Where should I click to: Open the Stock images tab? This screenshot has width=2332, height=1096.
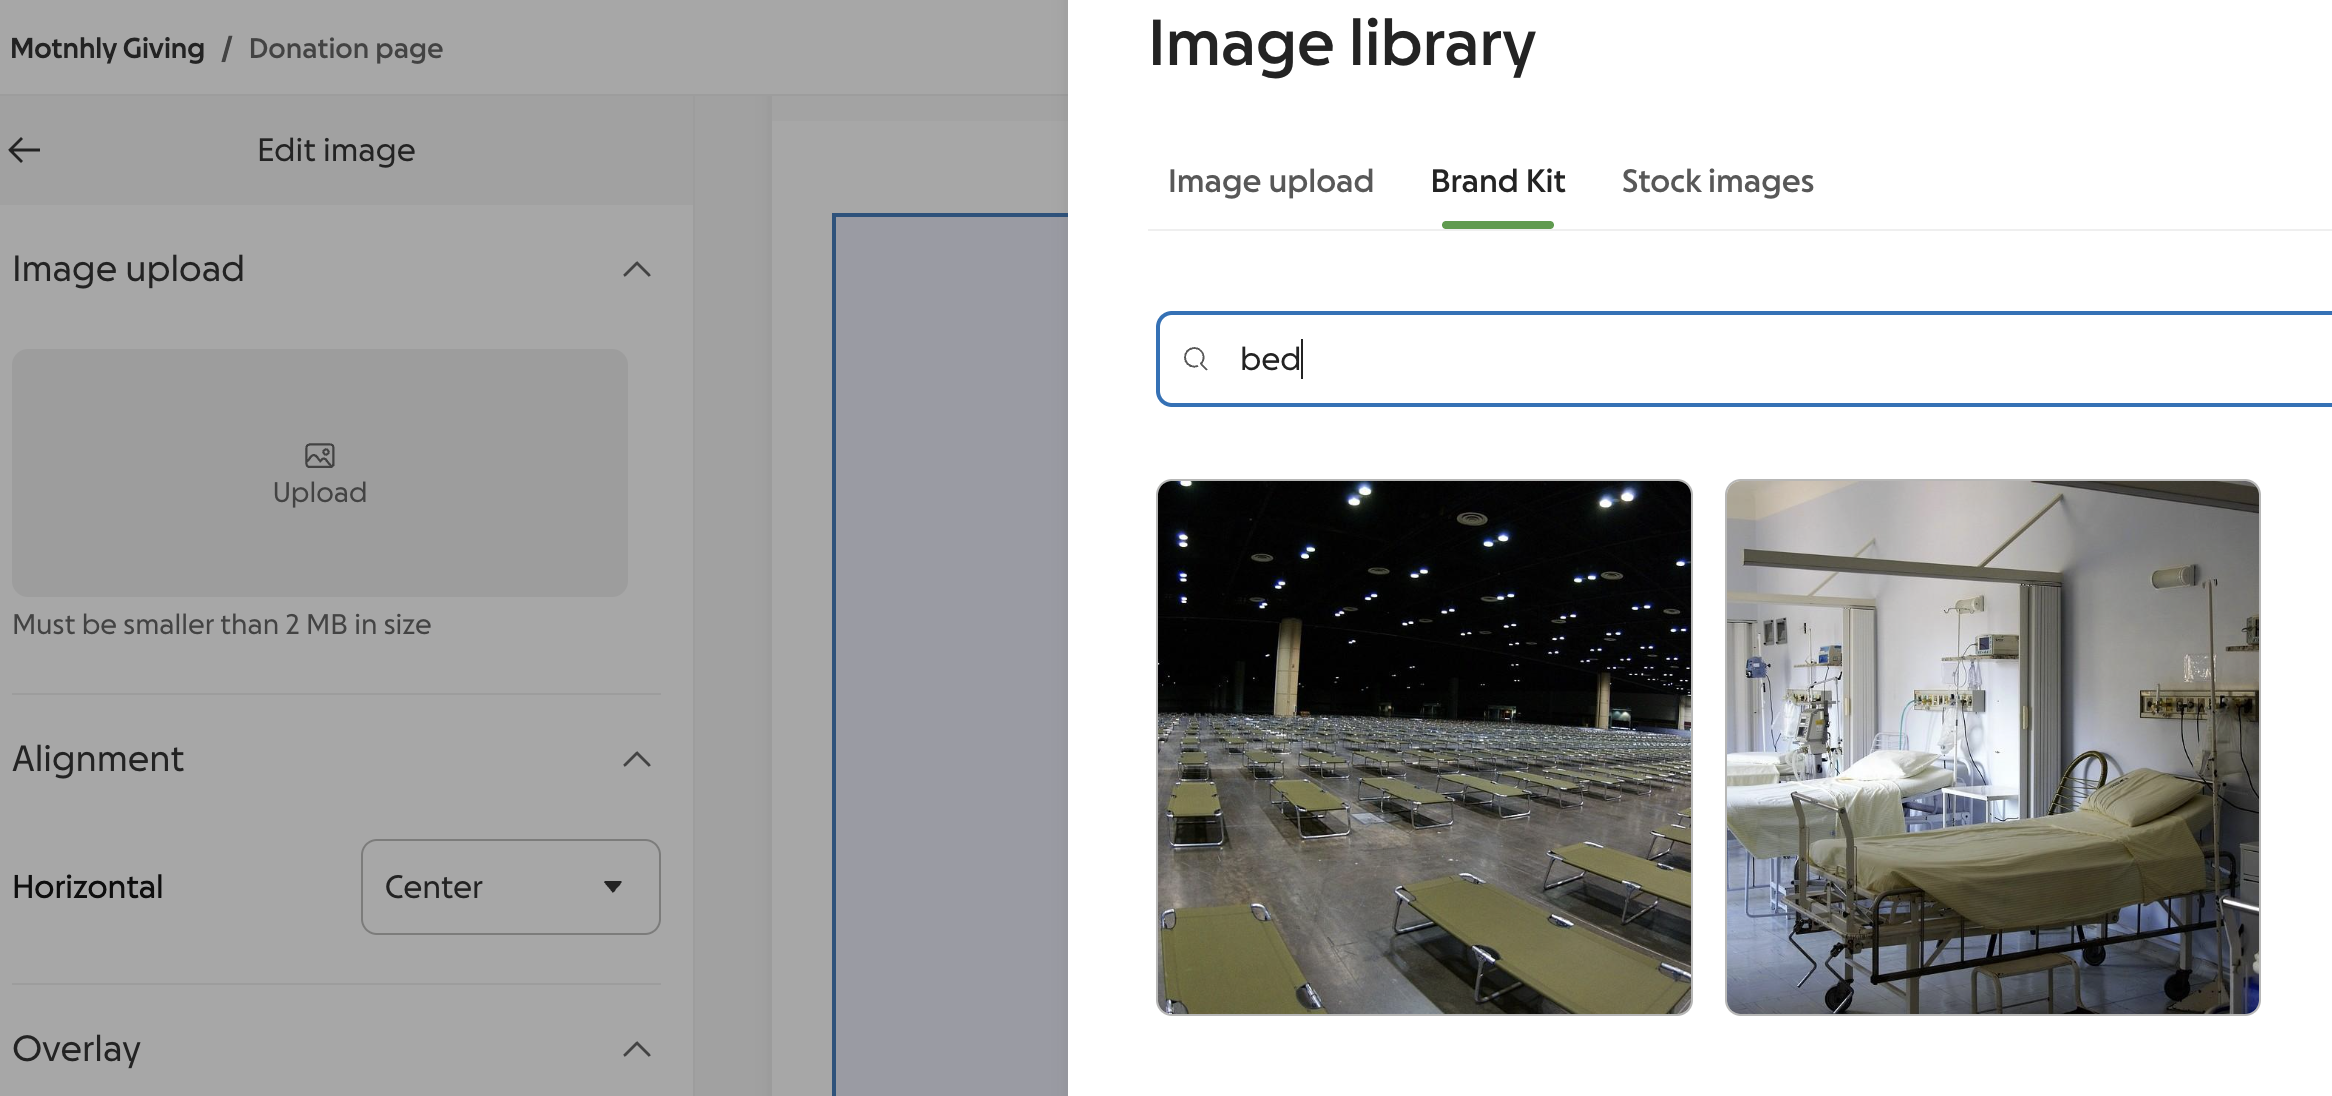1717,181
